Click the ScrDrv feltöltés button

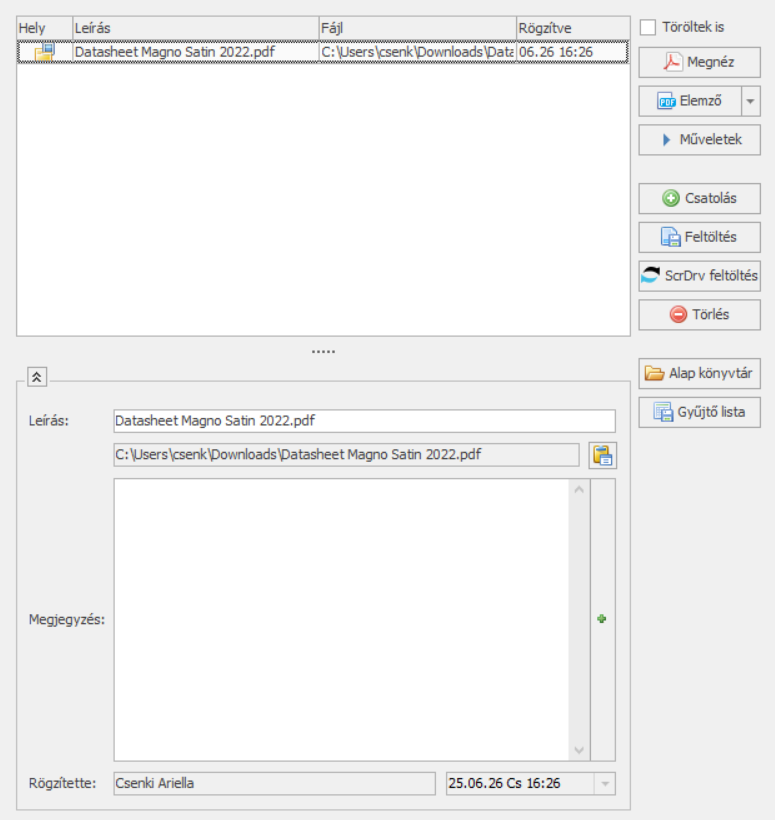pyautogui.click(x=699, y=276)
